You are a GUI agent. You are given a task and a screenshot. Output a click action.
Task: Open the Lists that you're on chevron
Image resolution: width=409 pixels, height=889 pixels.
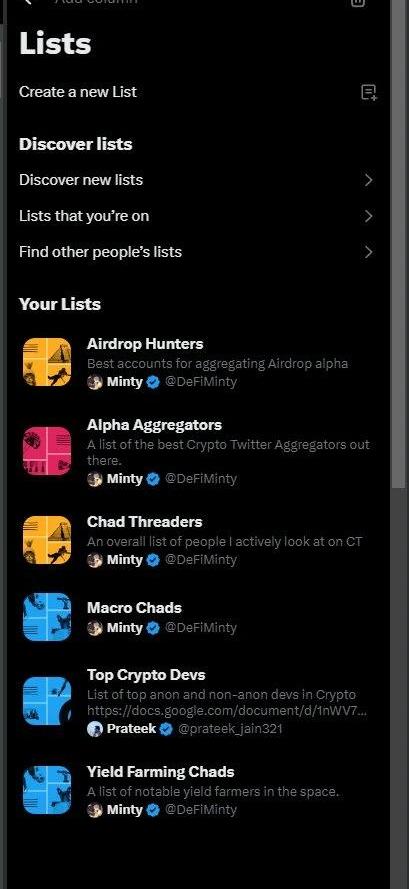[x=369, y=216]
